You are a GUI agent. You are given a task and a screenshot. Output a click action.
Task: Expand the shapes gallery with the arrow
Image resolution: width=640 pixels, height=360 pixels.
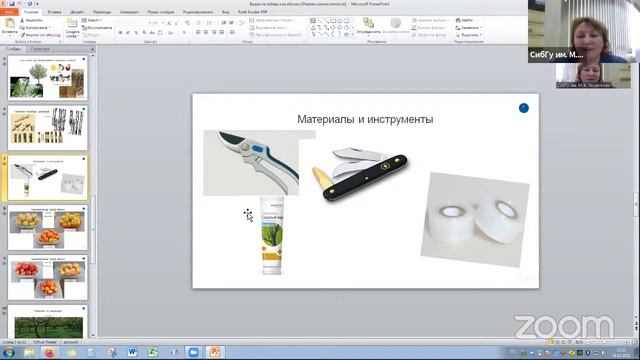pos(353,35)
